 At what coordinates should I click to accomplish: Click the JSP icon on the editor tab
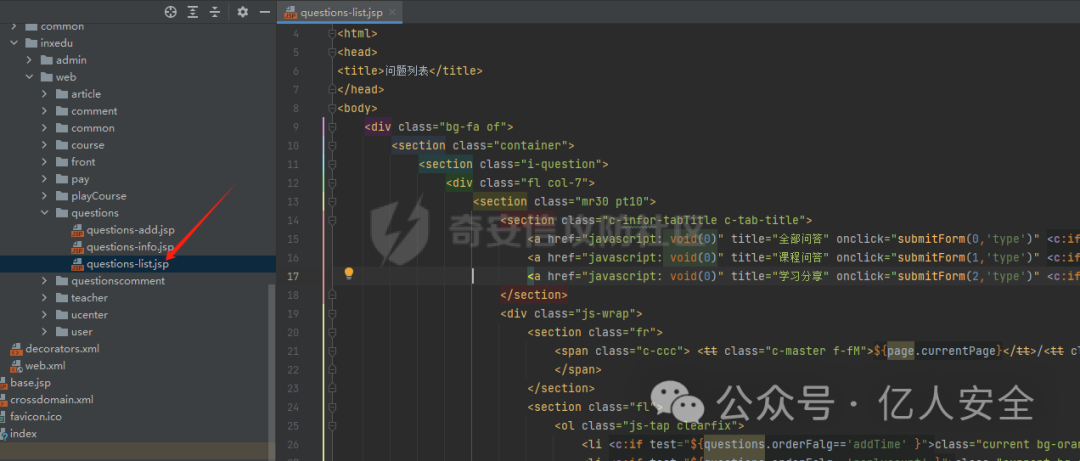291,12
